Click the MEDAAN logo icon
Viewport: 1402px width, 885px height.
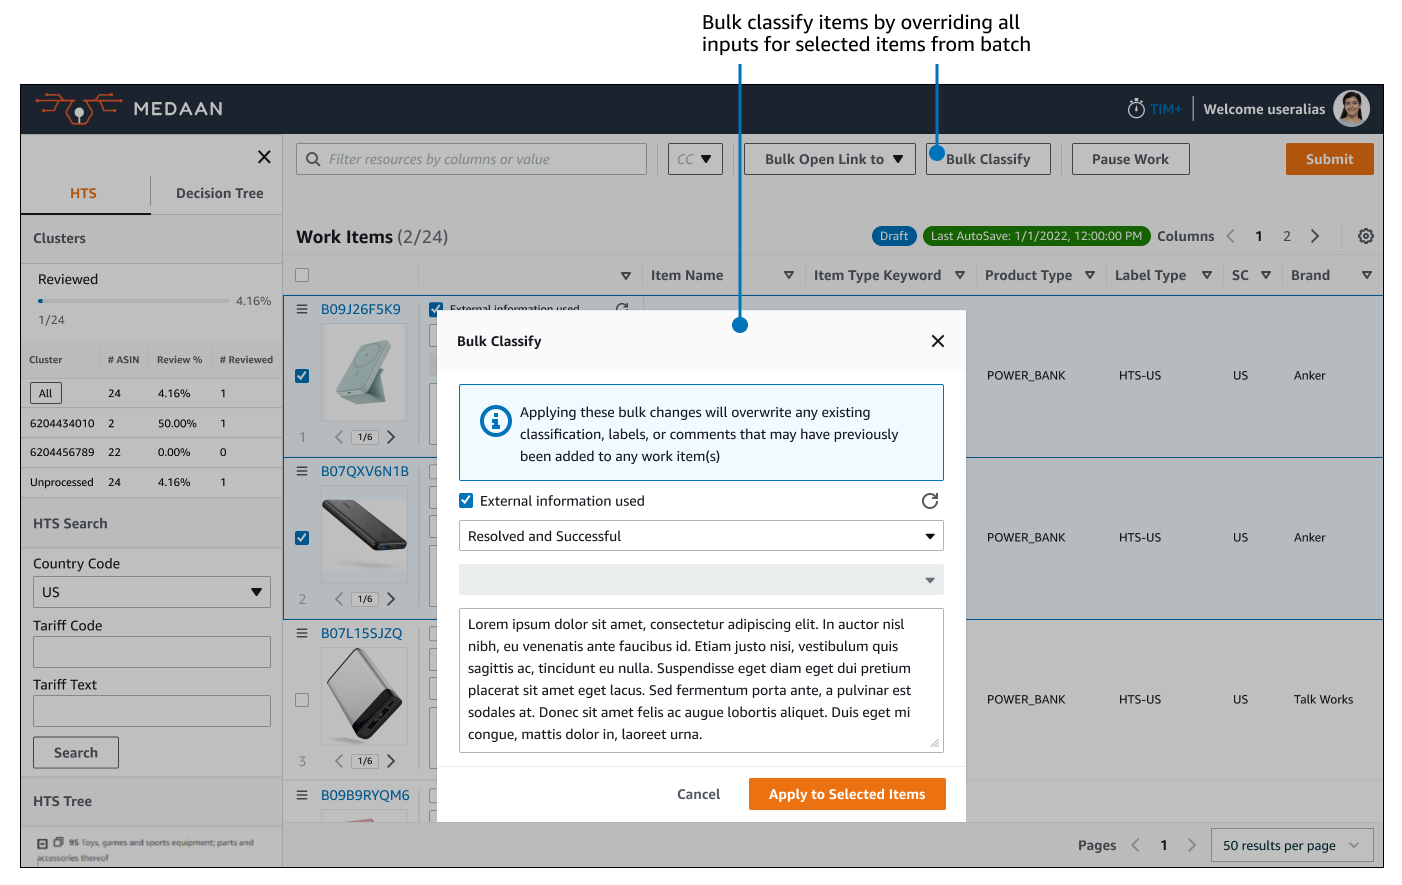[x=79, y=108]
